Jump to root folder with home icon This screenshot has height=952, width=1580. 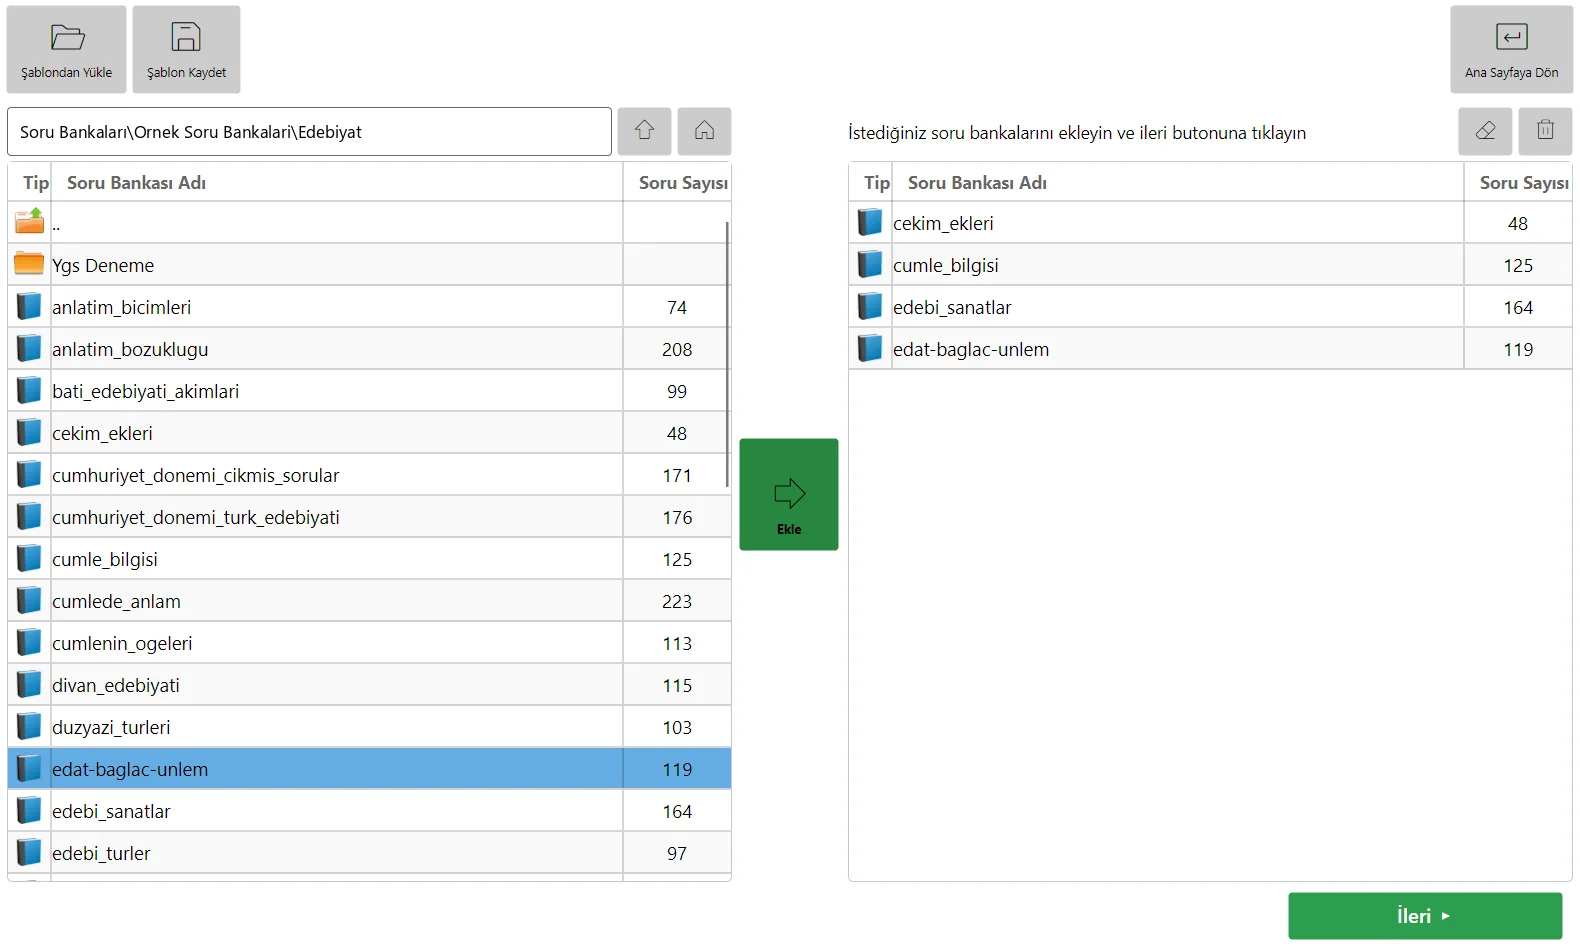704,131
